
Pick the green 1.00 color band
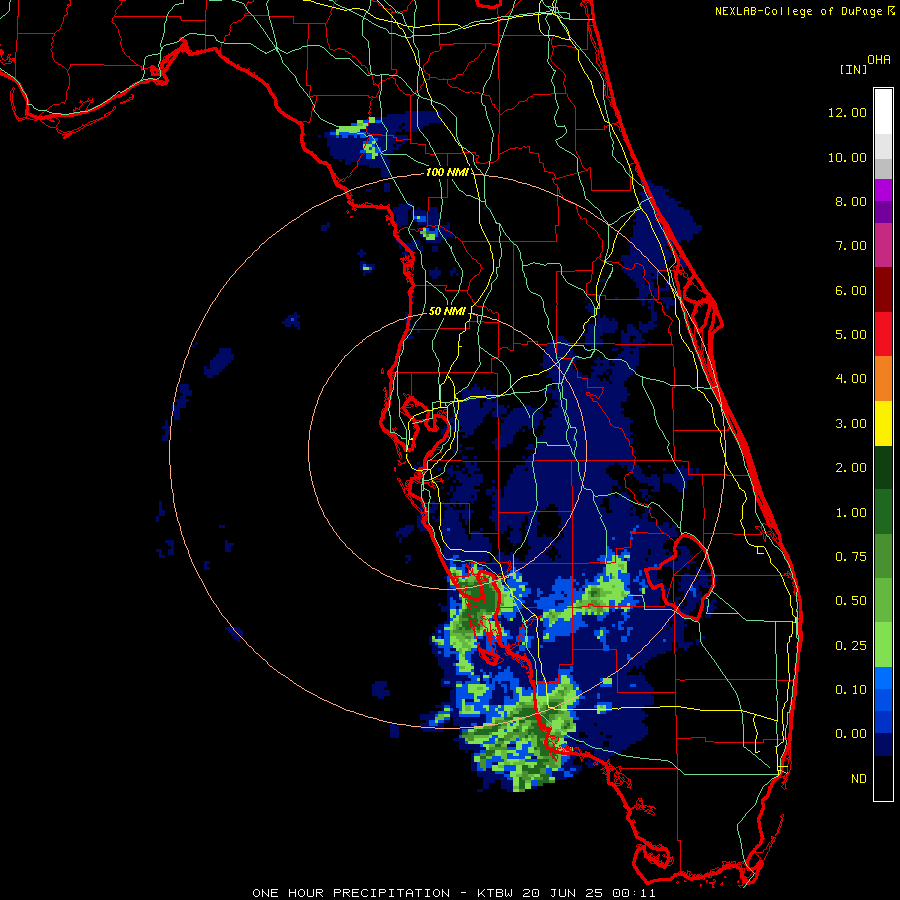point(883,512)
